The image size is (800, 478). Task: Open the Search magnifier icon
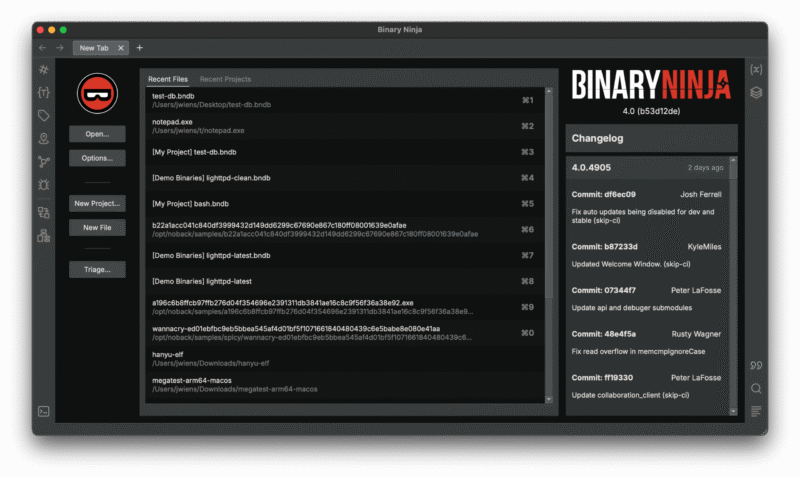point(756,388)
